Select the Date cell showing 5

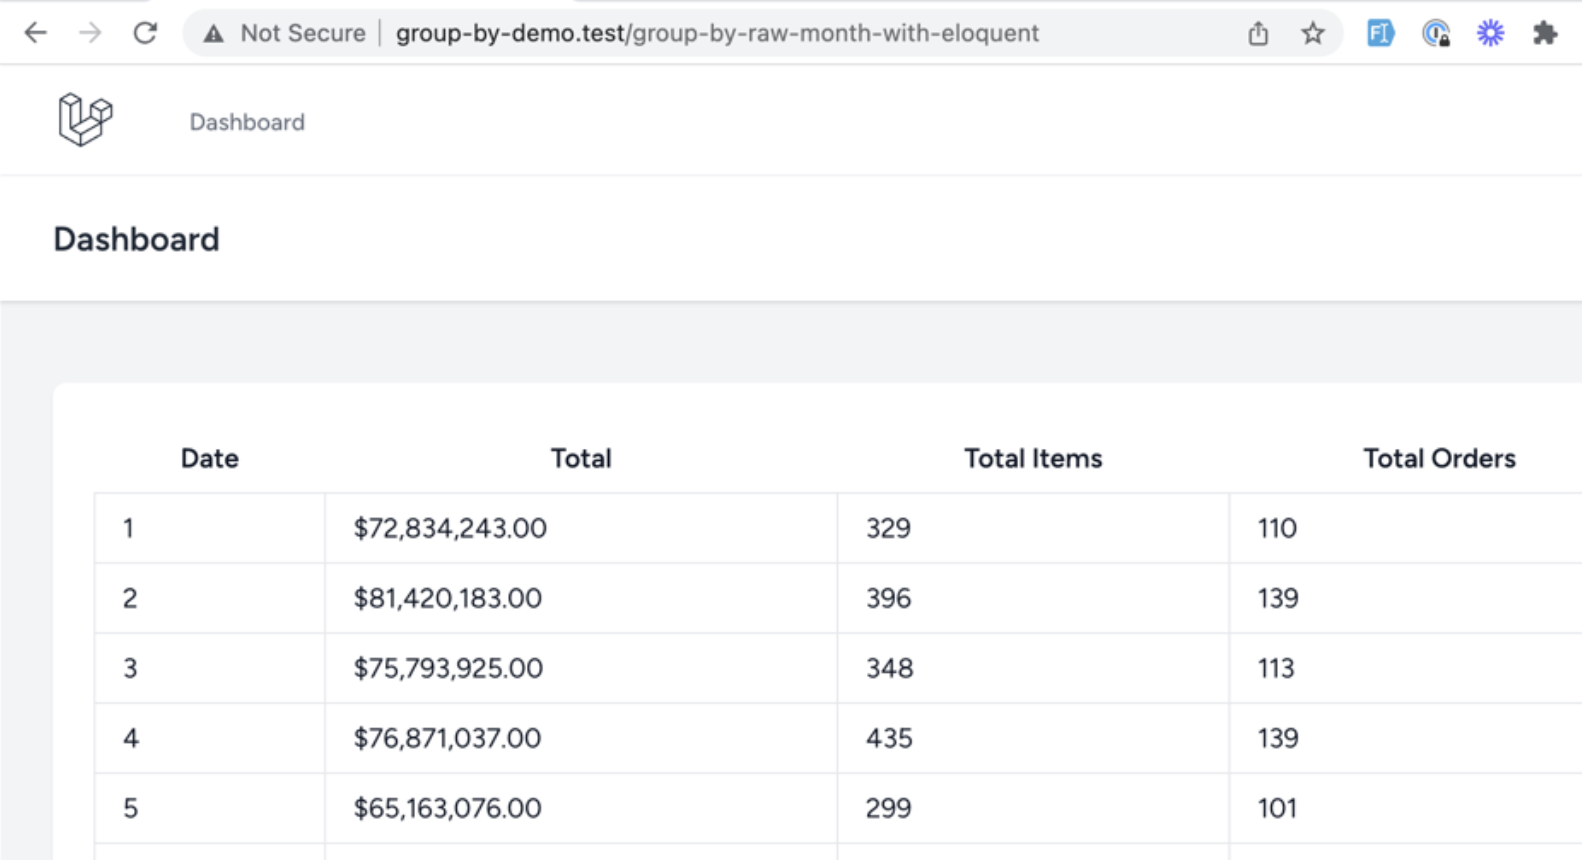tap(210, 808)
